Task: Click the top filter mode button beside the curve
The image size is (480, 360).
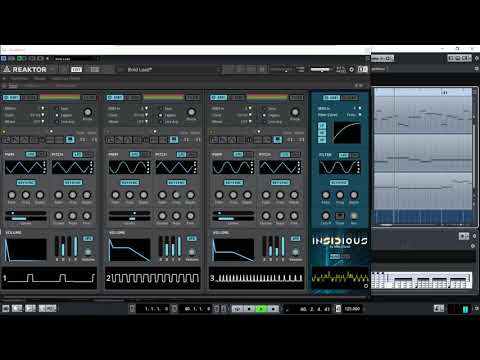Action: (x=322, y=125)
